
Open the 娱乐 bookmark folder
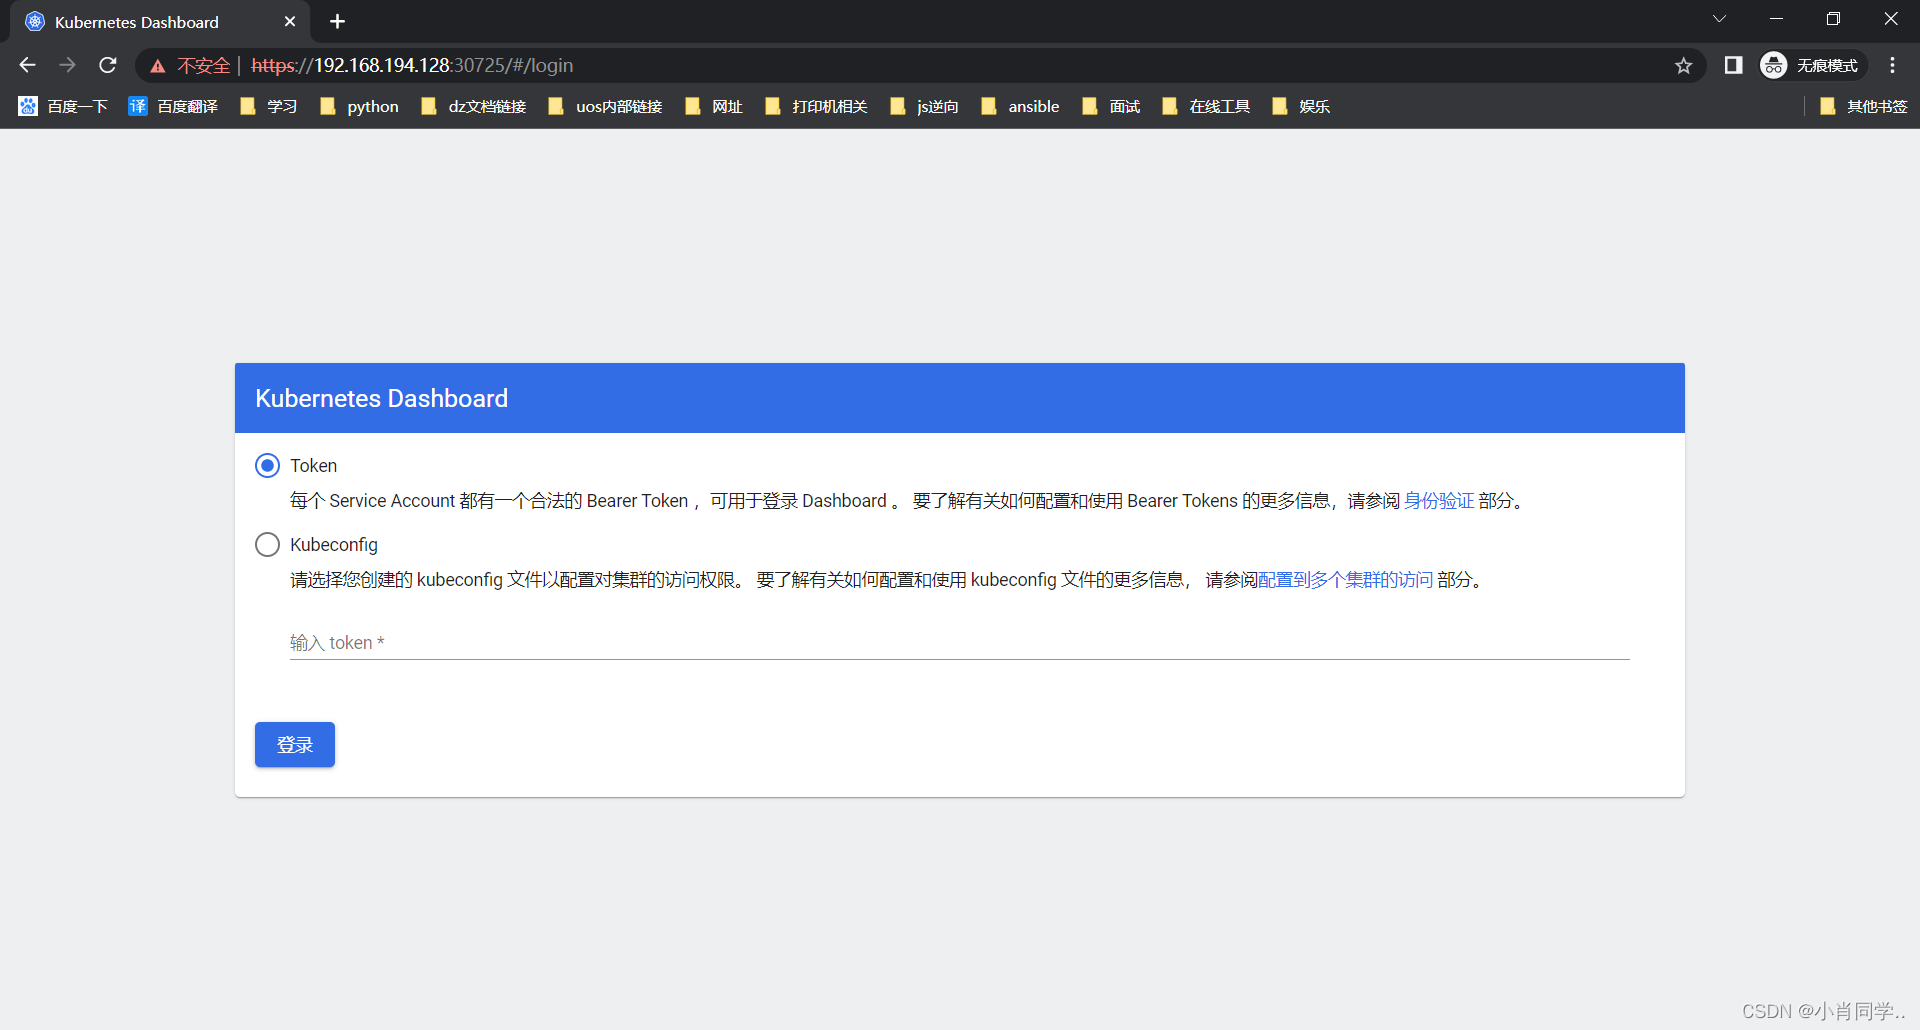(1301, 106)
